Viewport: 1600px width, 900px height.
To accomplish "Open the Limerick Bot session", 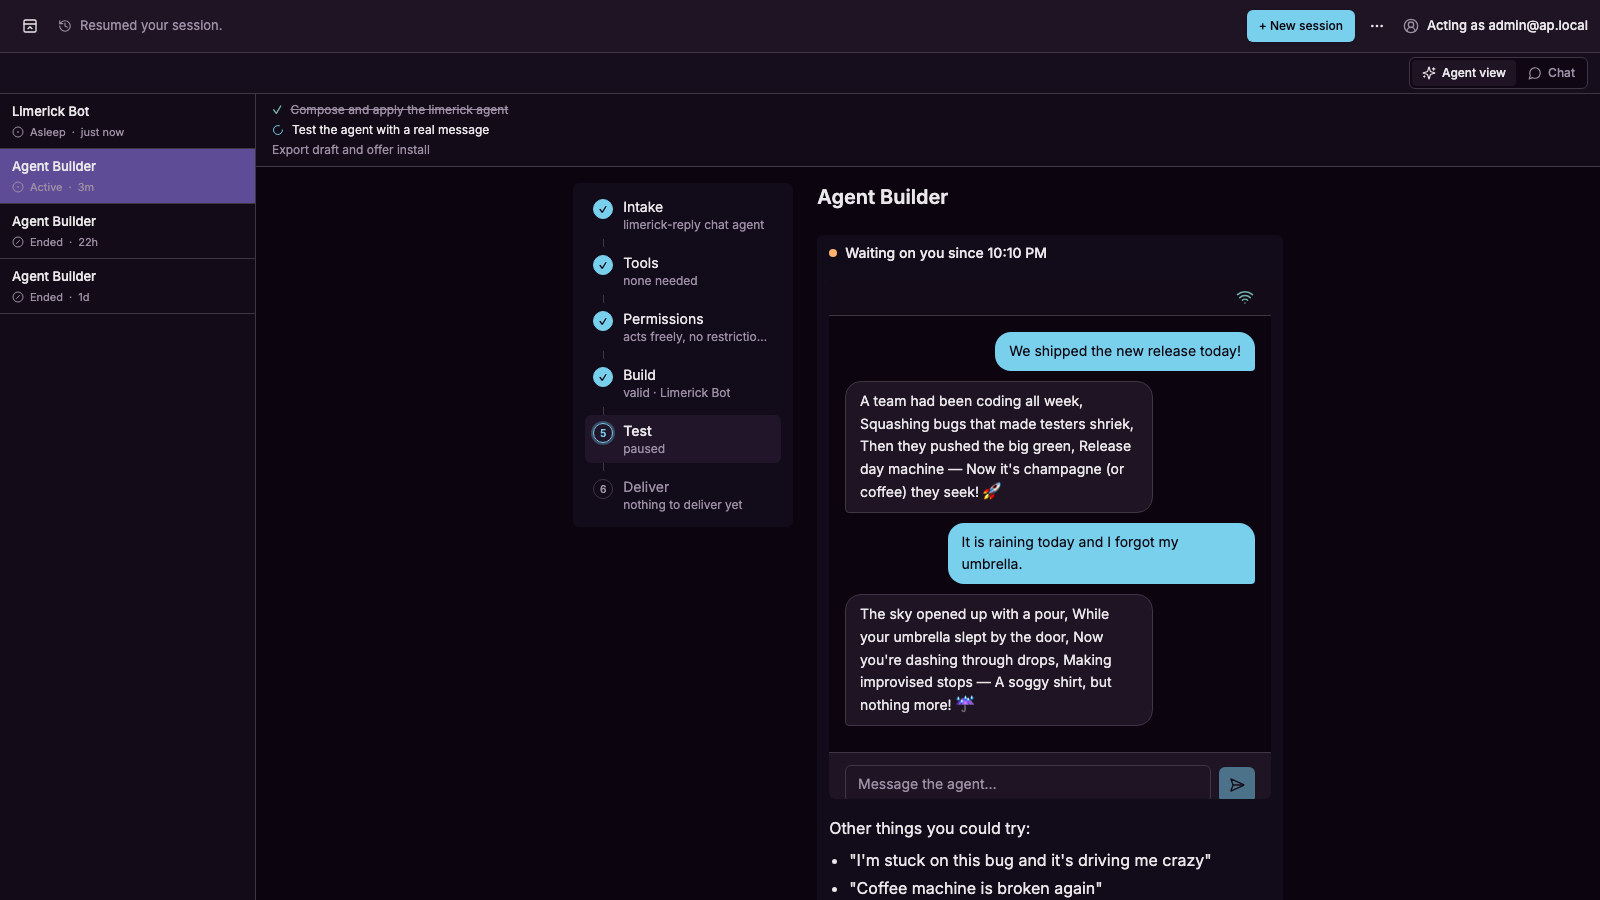I will pos(128,121).
